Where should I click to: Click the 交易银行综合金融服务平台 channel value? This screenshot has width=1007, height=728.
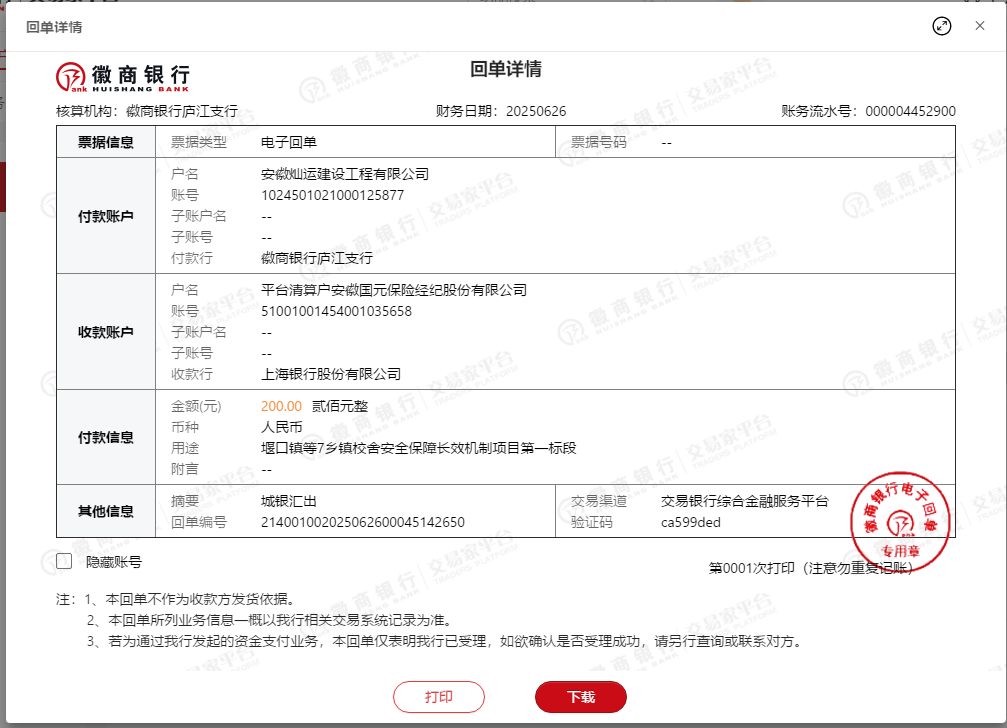click(744, 501)
